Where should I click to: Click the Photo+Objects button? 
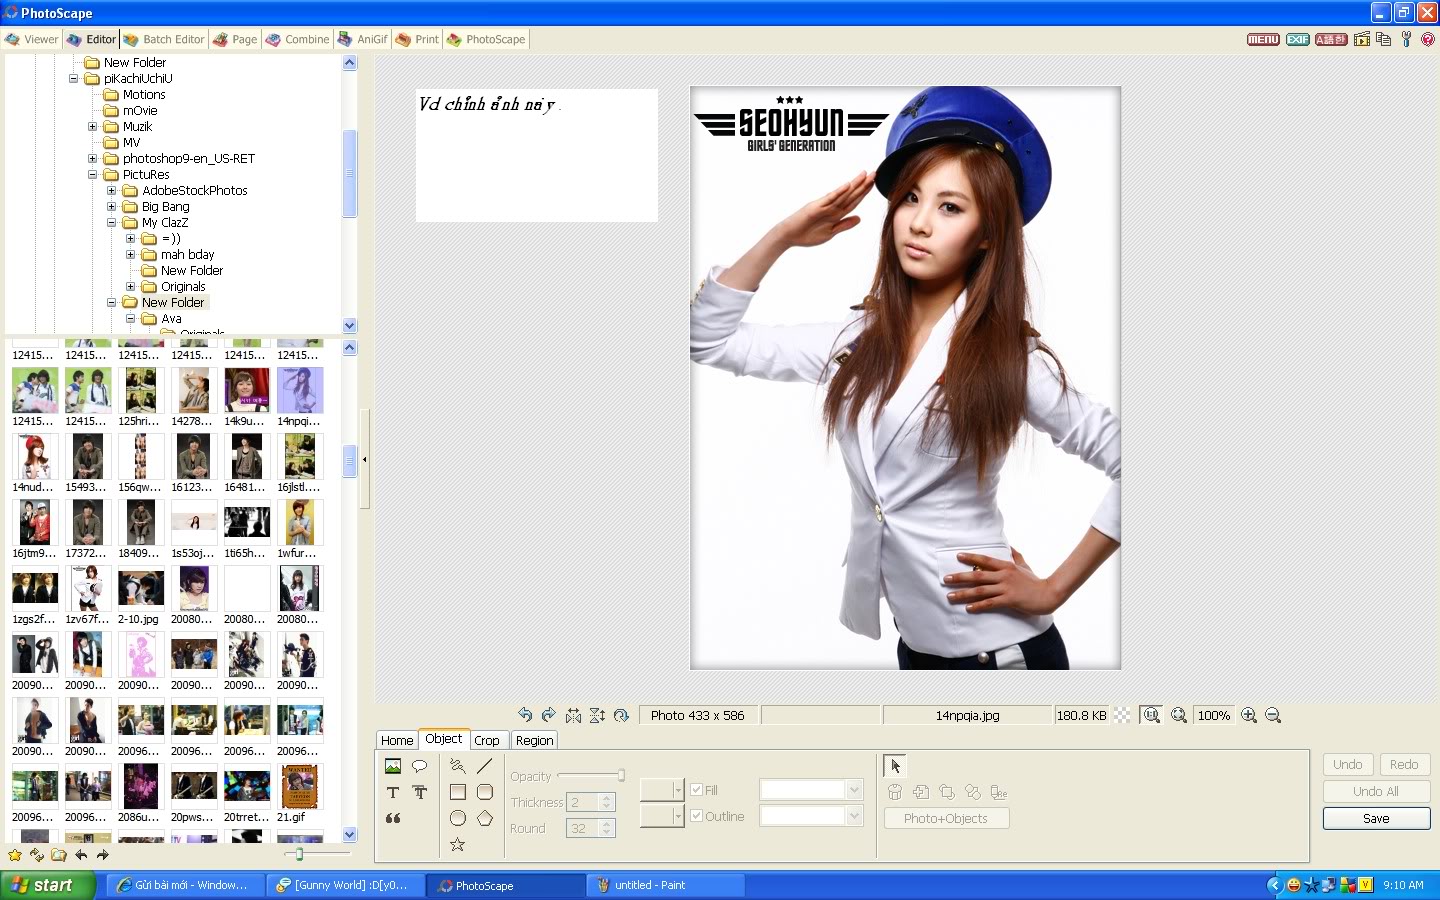[x=946, y=818]
